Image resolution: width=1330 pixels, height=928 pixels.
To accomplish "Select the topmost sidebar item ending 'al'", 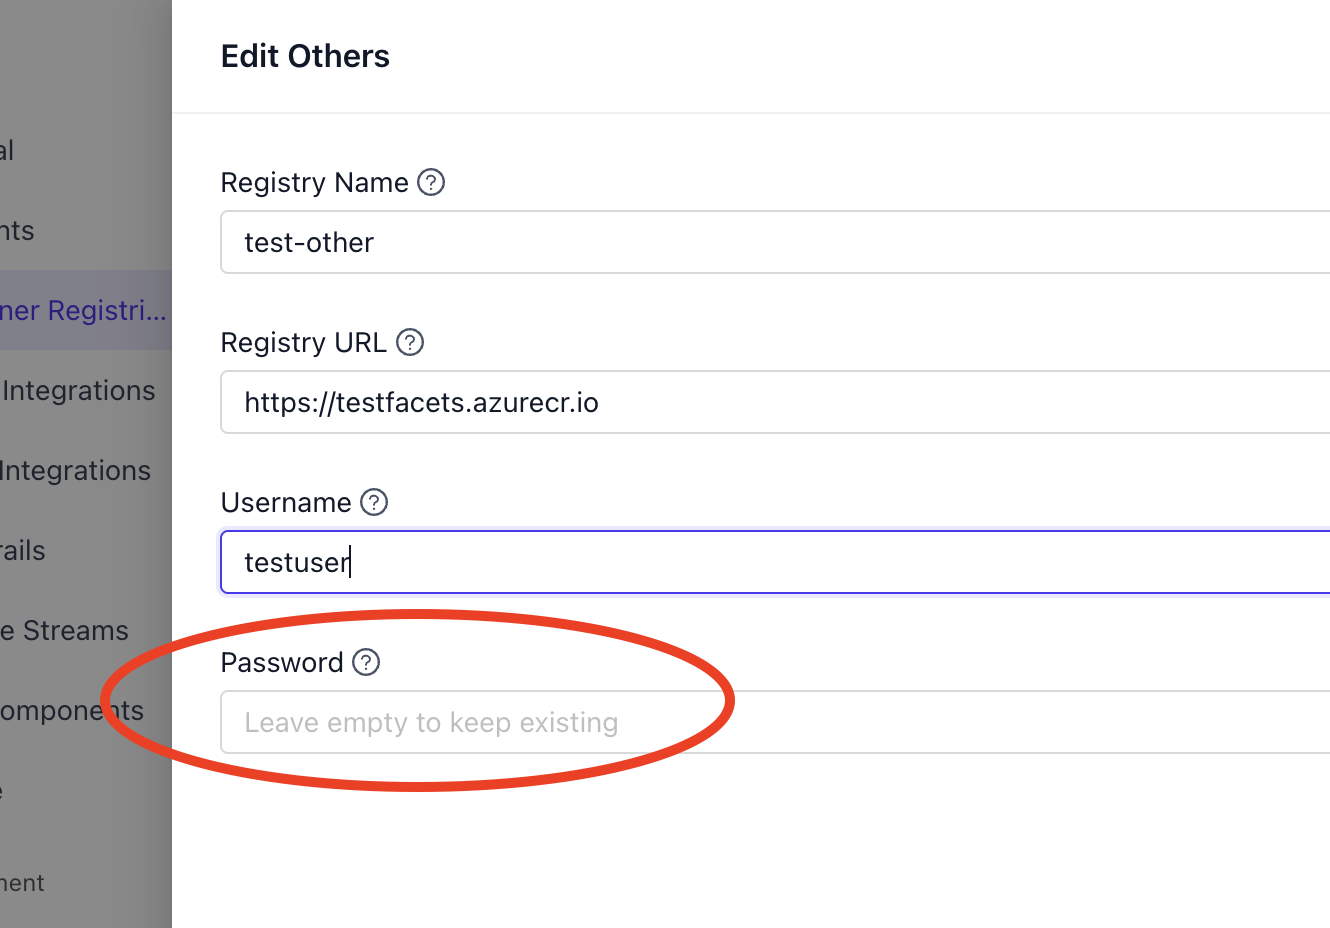I will 7,151.
